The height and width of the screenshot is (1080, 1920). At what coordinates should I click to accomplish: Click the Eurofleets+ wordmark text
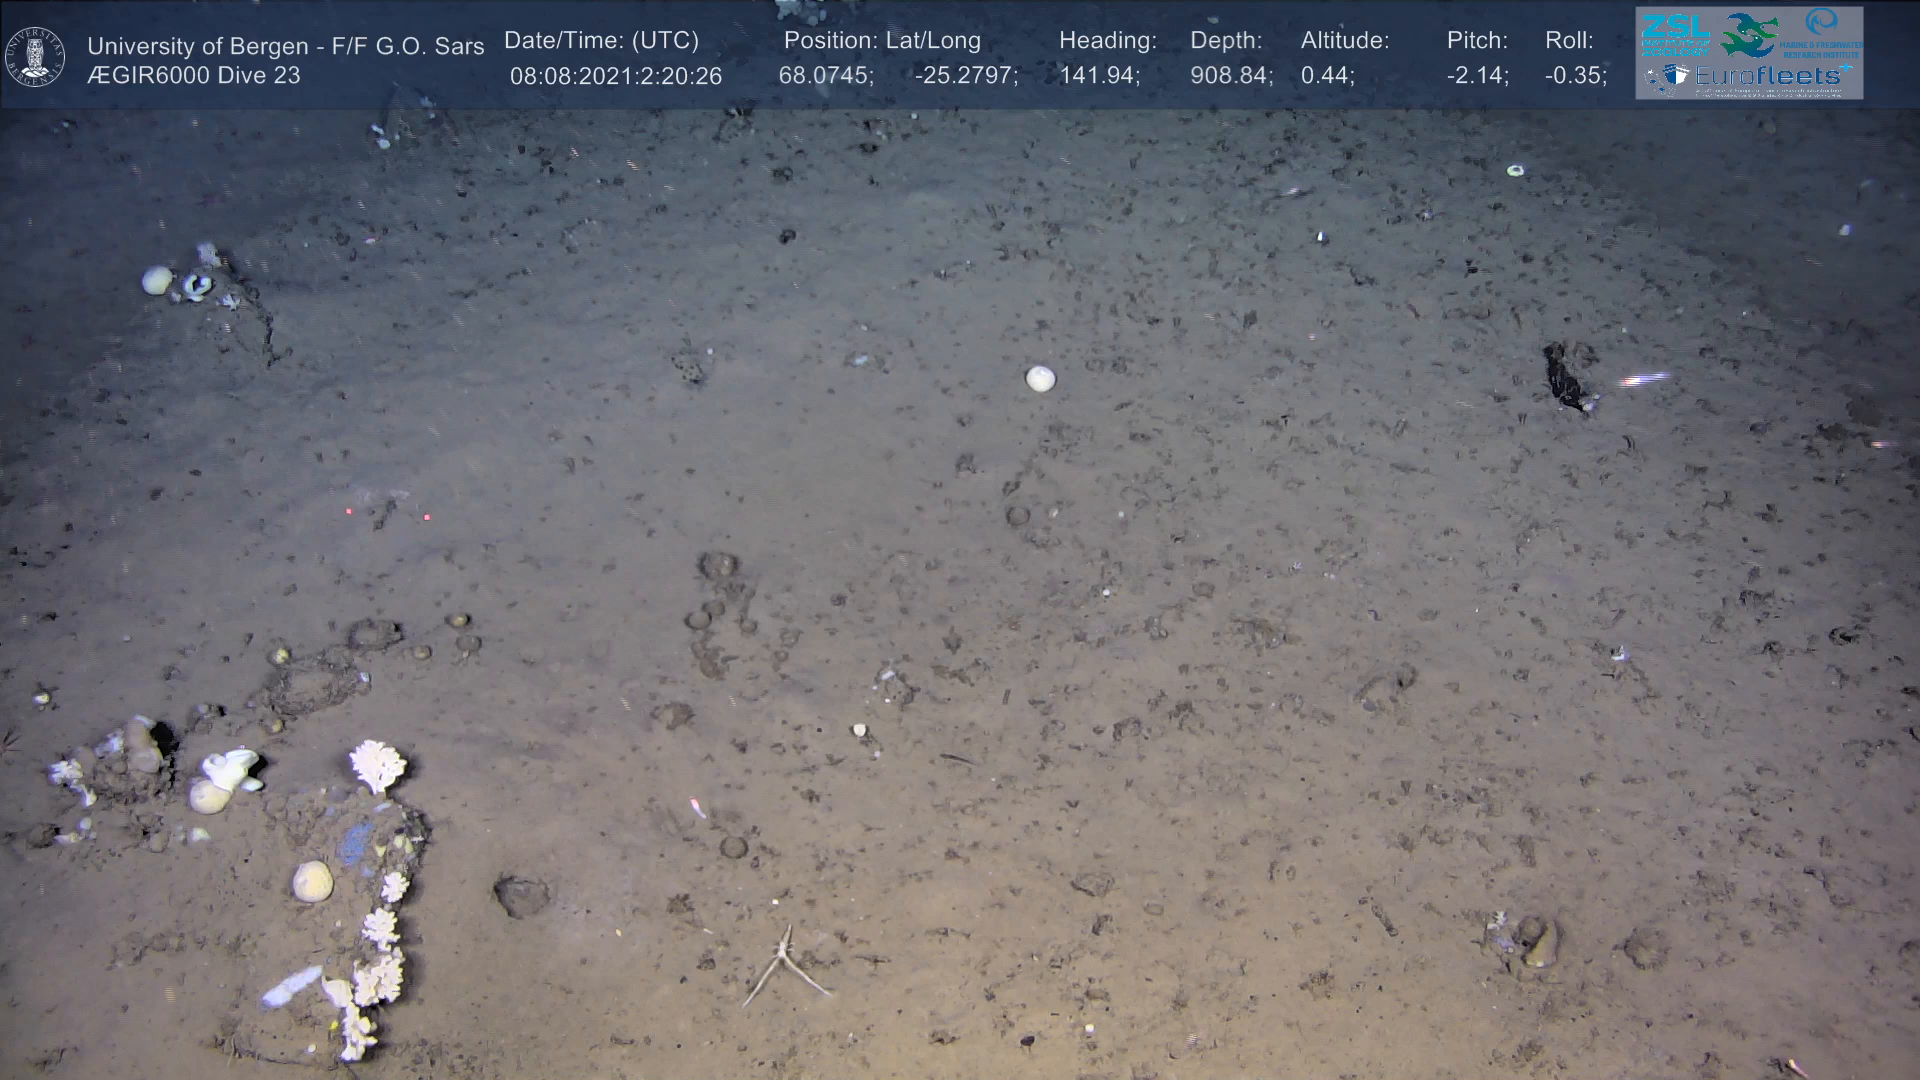coord(1768,76)
